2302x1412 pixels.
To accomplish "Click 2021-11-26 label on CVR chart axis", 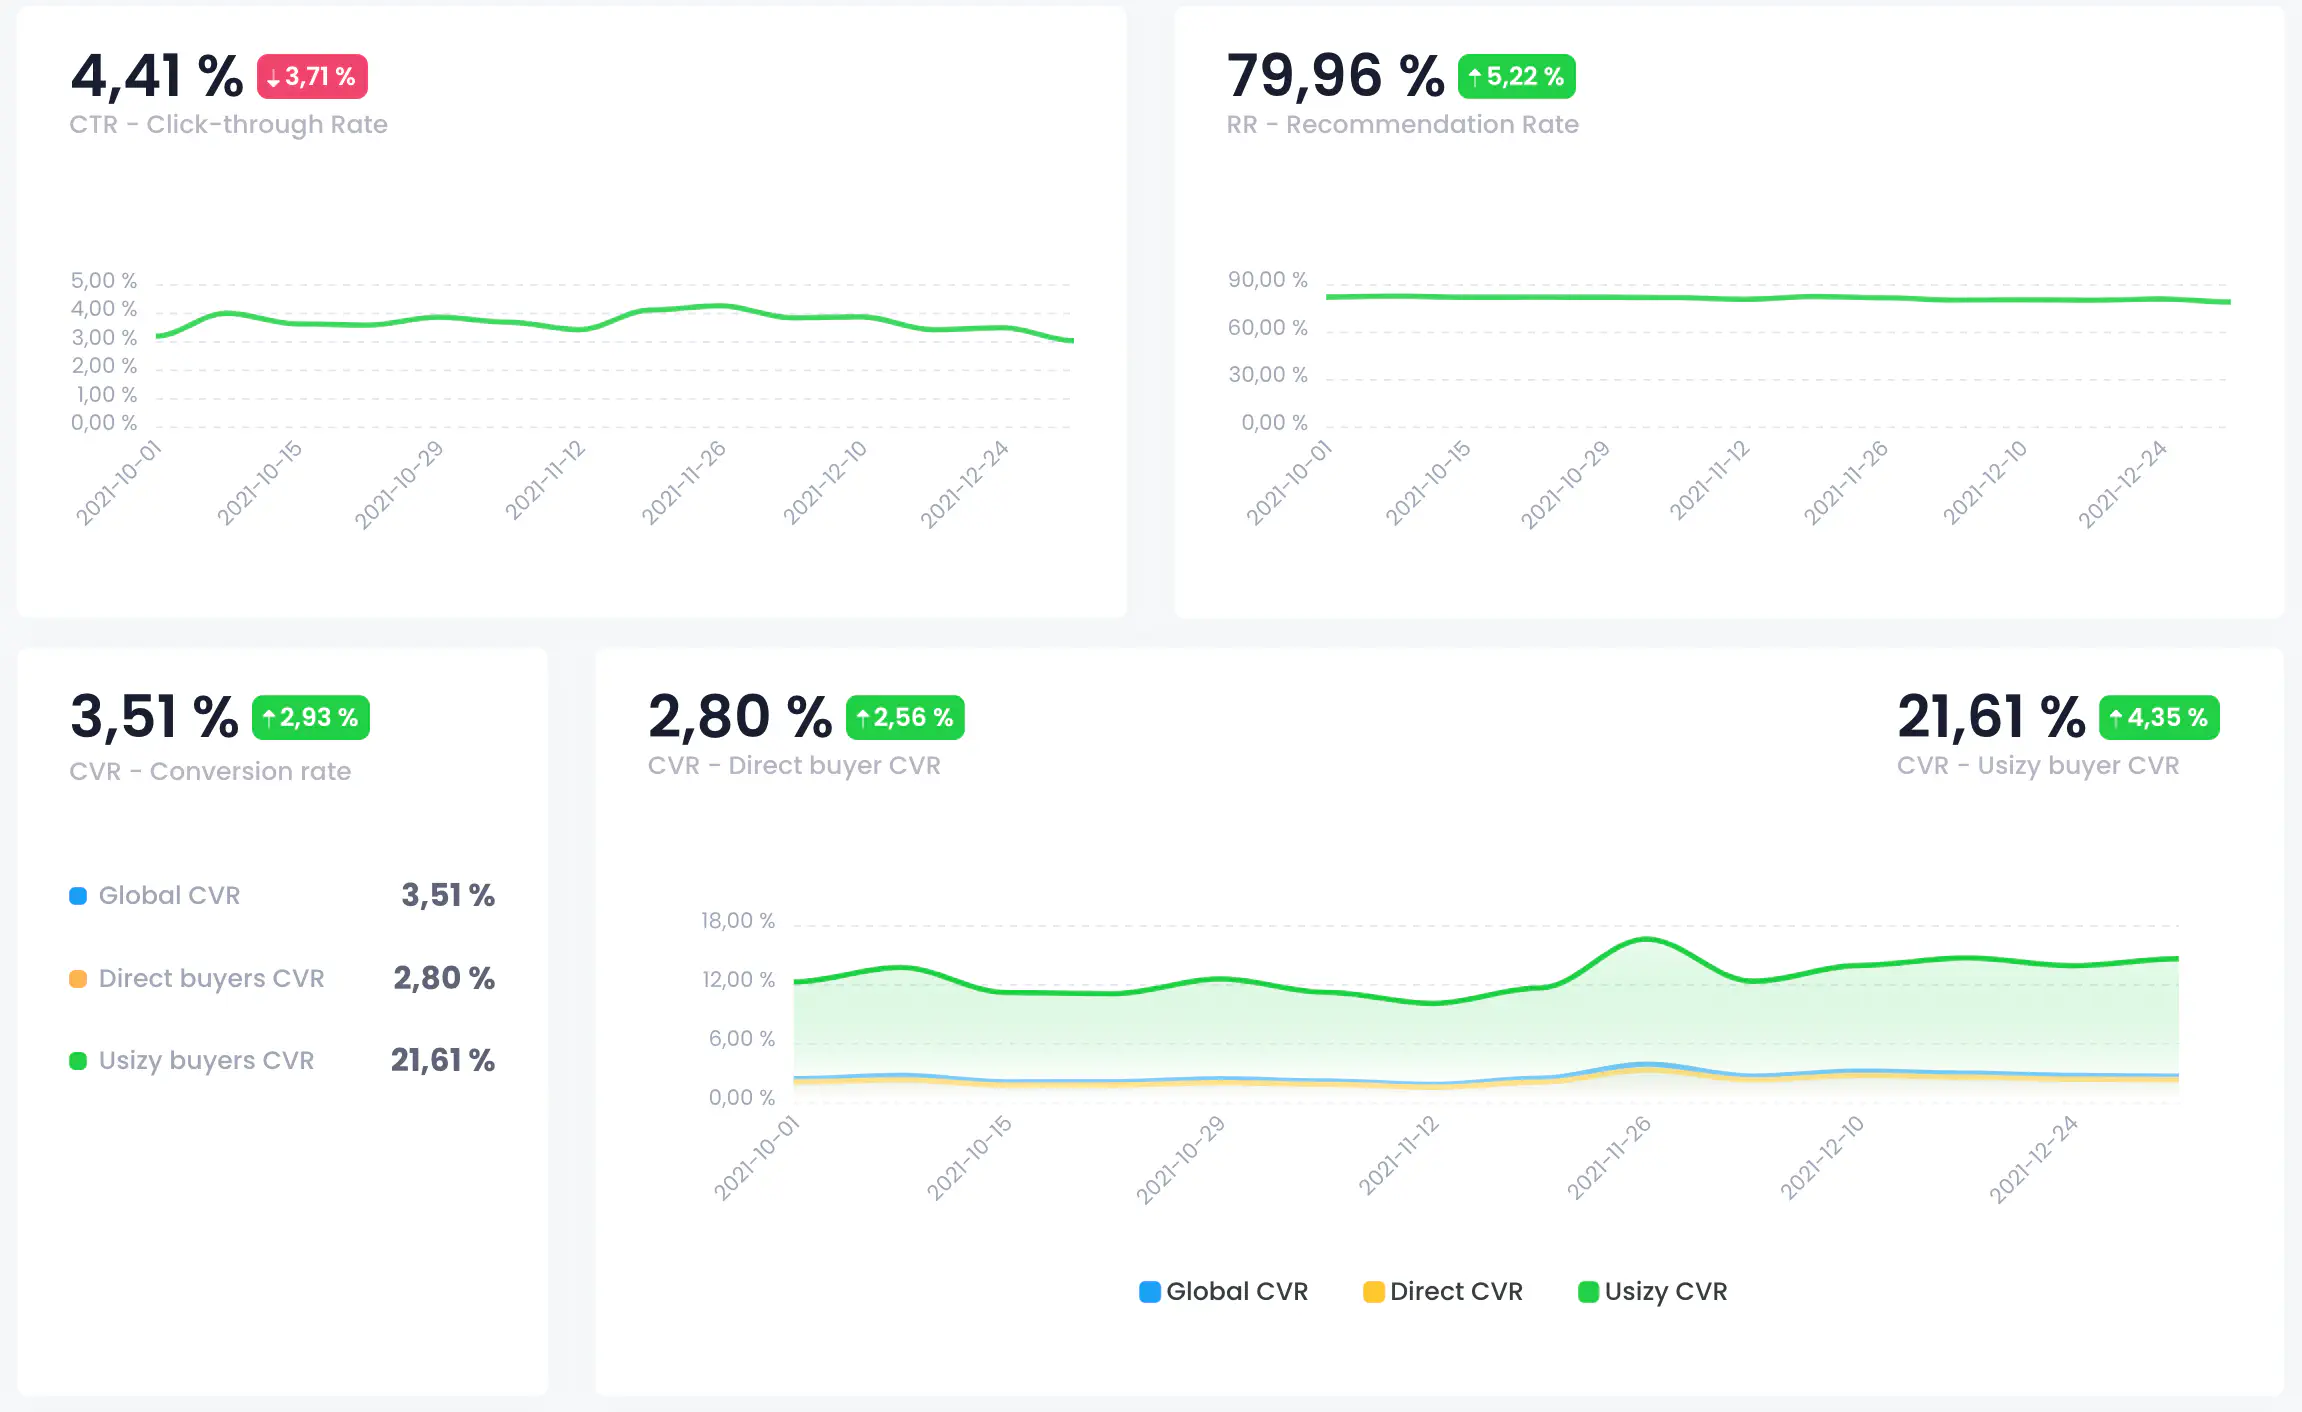I will tap(1609, 1157).
